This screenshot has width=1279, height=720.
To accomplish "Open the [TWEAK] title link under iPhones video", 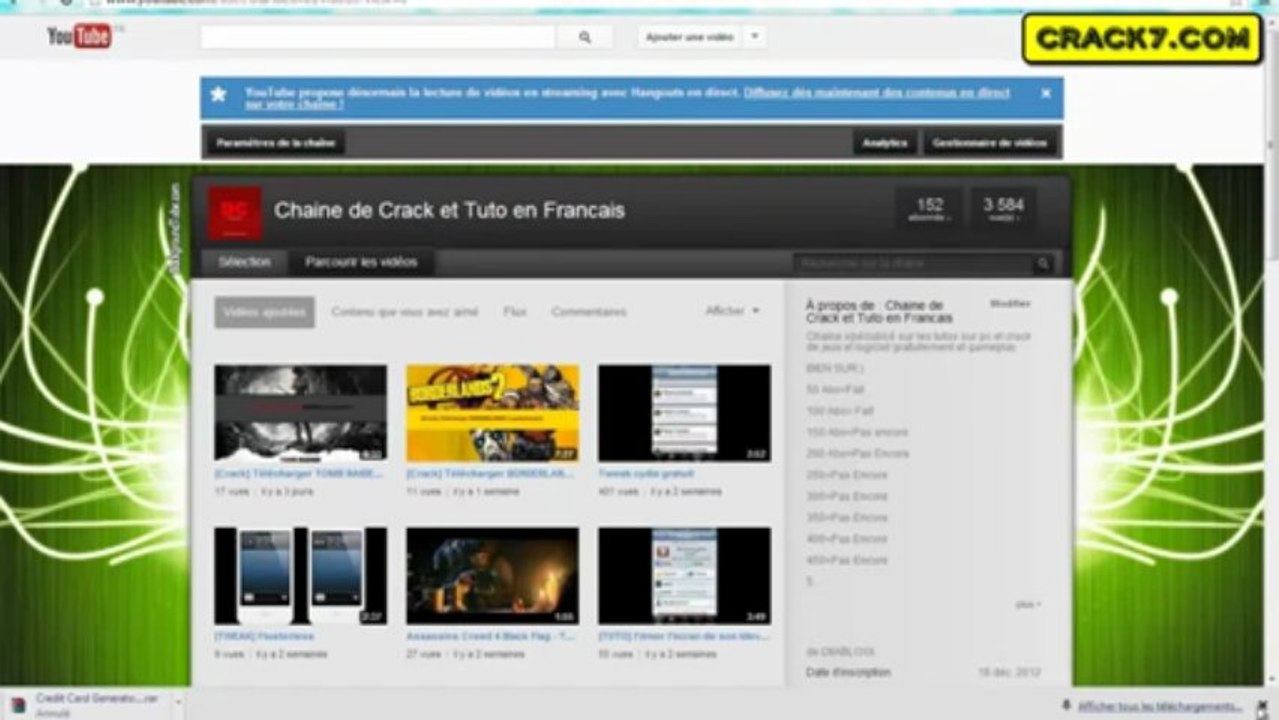I will point(264,636).
